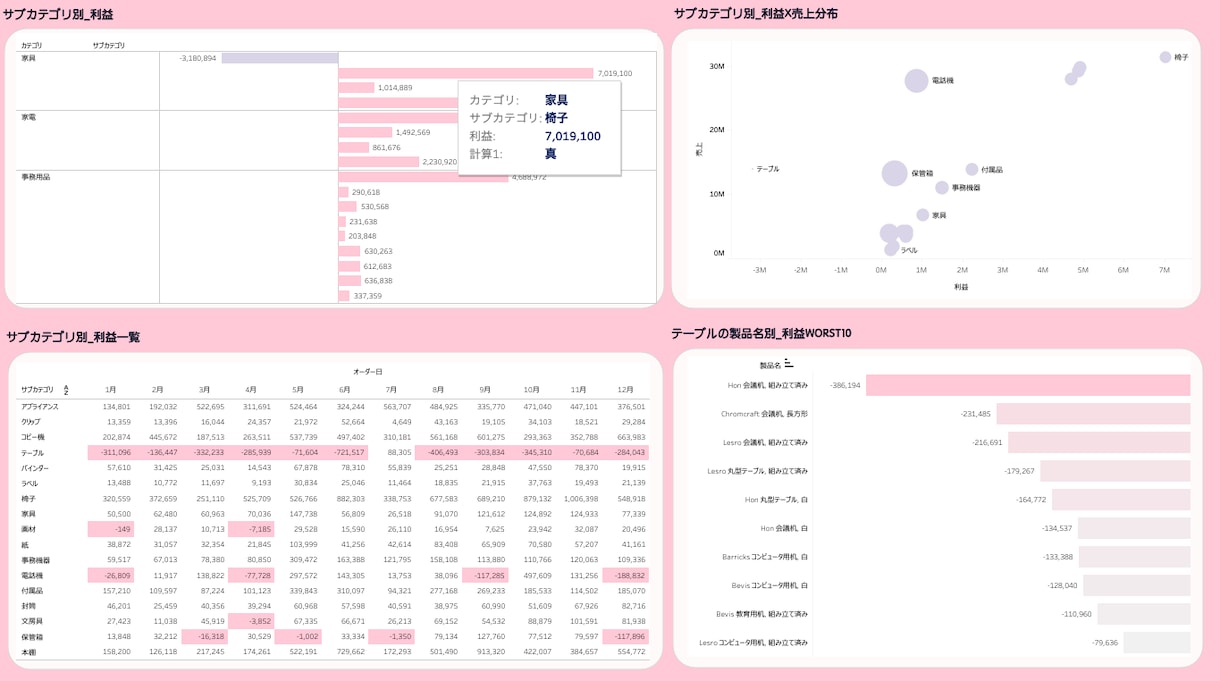Click the 861,676 bar value label
This screenshot has width=1220, height=681.
(386, 147)
